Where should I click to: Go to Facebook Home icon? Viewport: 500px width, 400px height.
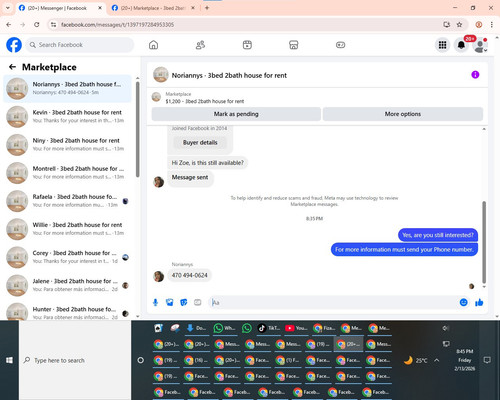[x=153, y=45]
